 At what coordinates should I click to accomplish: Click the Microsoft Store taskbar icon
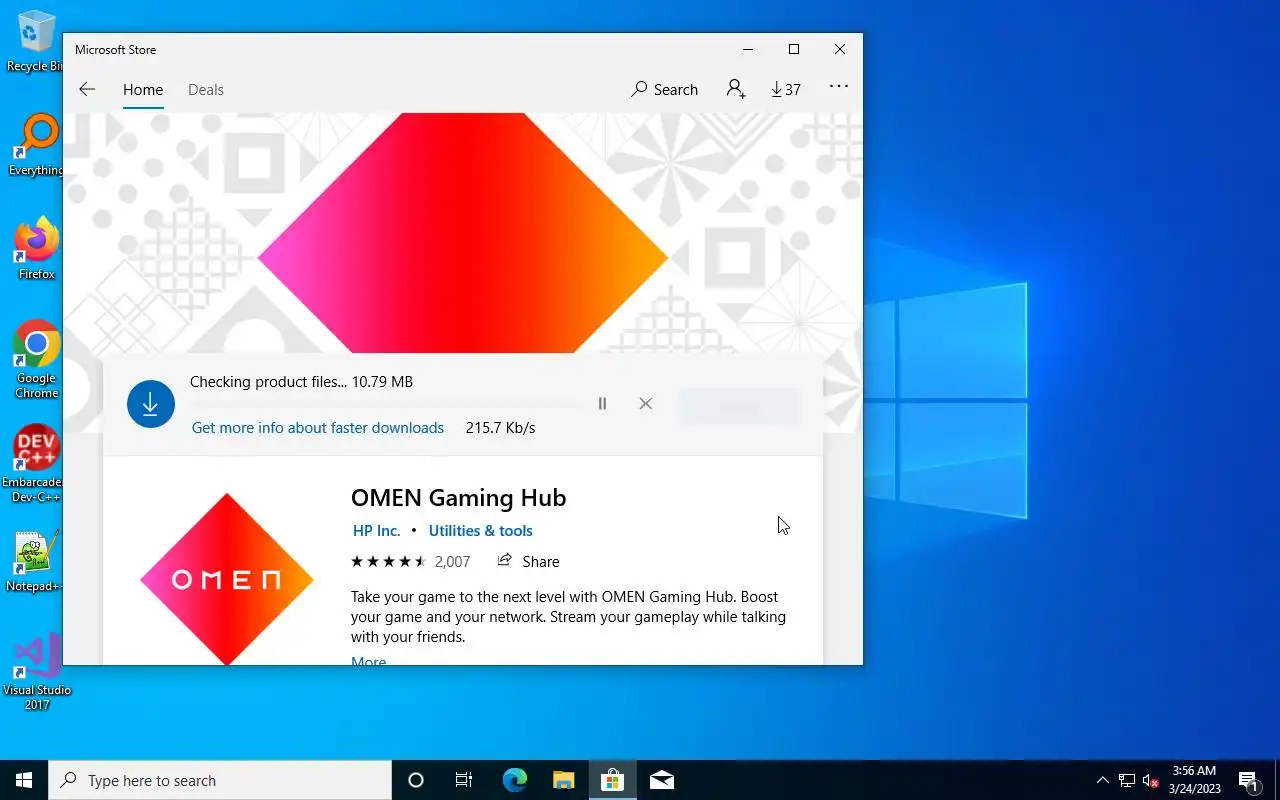click(612, 780)
